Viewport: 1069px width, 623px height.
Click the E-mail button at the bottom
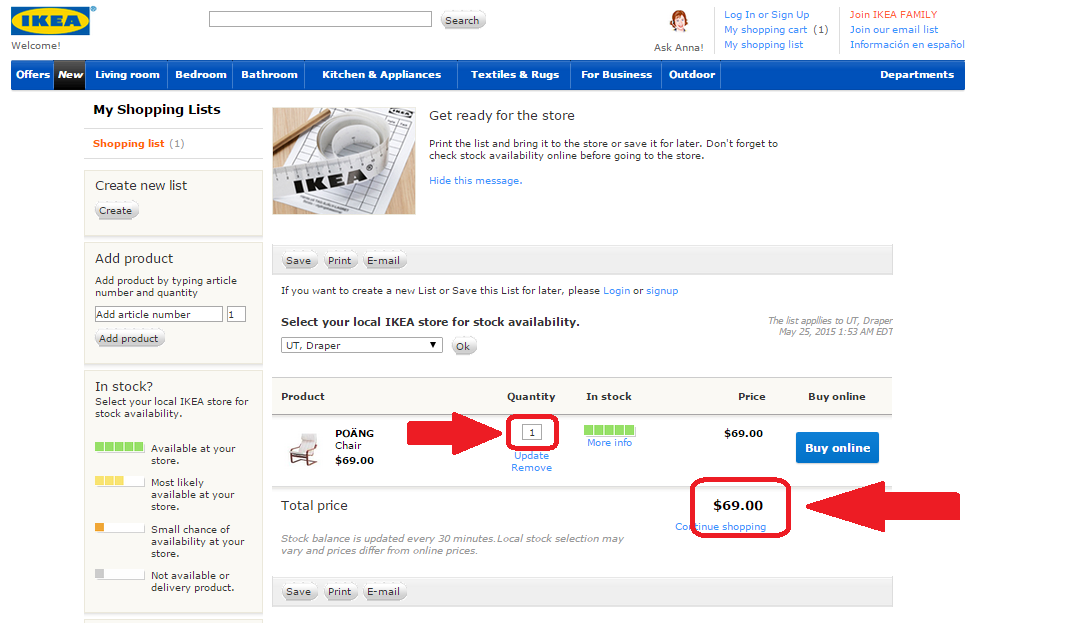pos(384,591)
